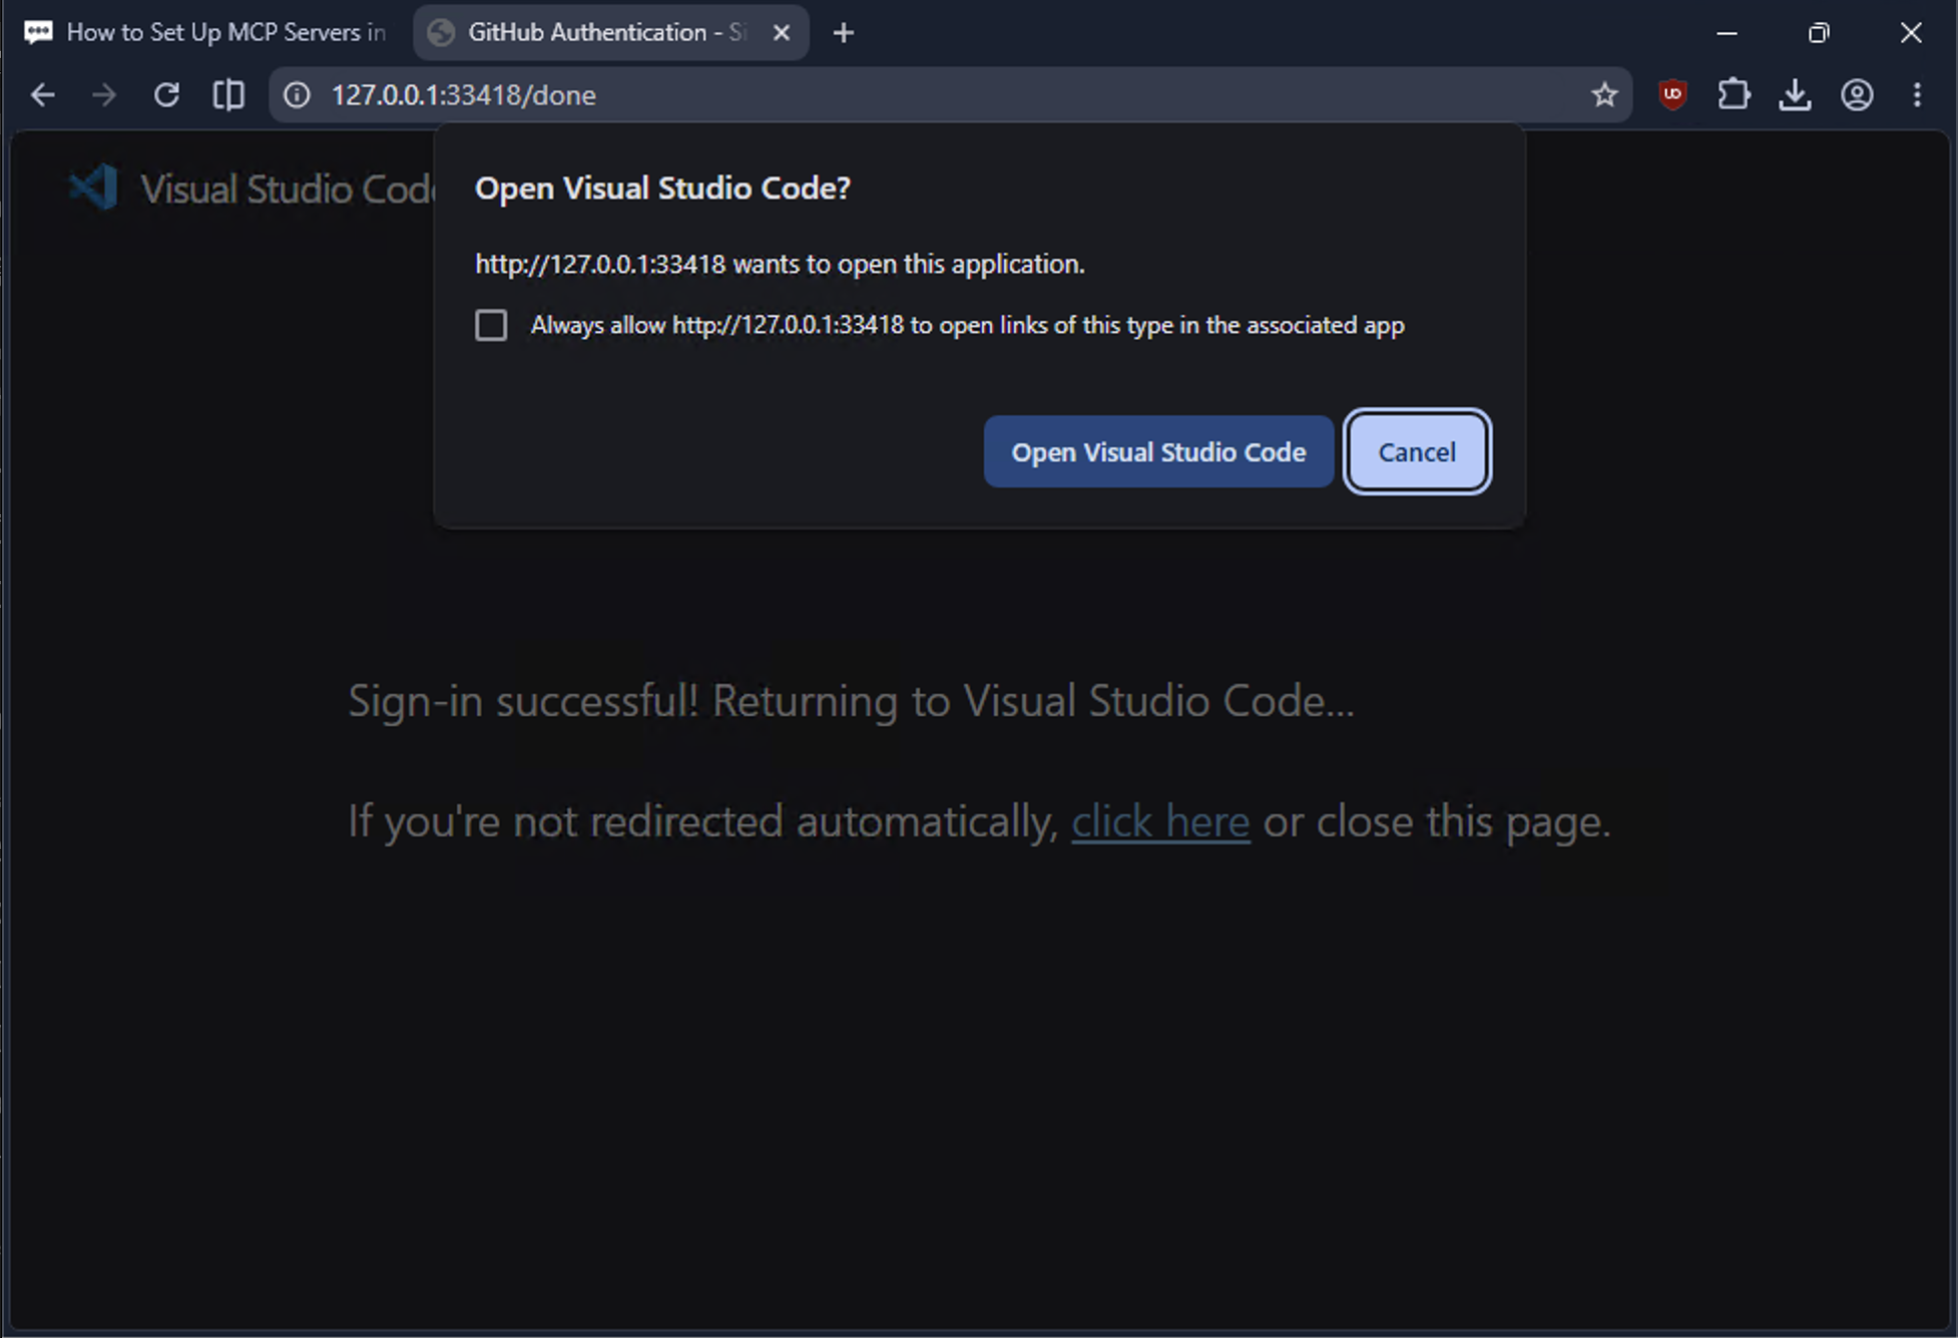
Task: Switch to How to Set Up MCP Servers tab
Action: 206,33
